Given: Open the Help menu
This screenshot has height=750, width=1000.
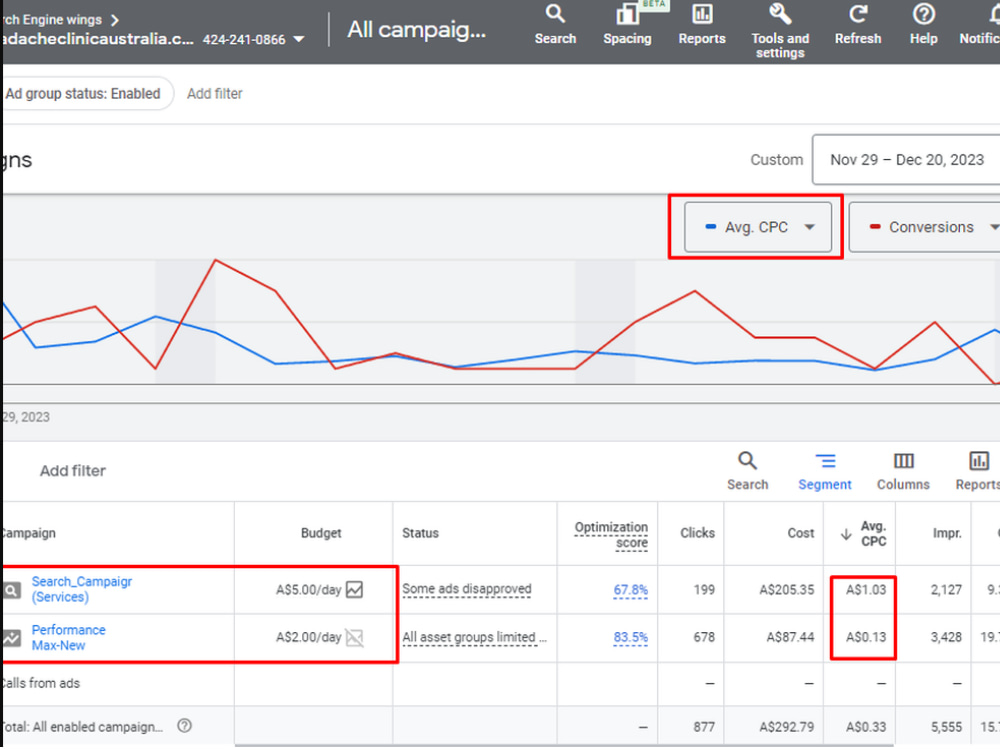Looking at the screenshot, I should pyautogui.click(x=923, y=24).
